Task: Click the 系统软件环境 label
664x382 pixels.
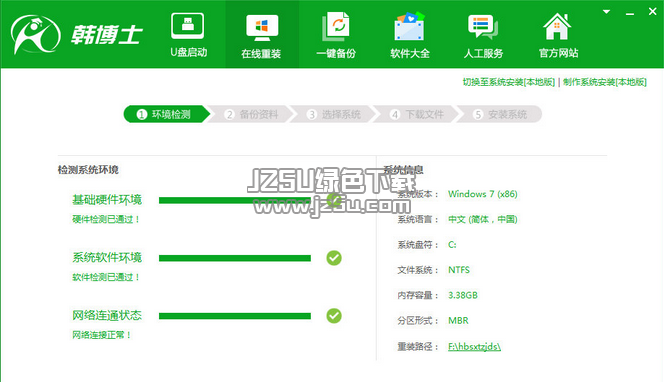Action: click(x=107, y=257)
